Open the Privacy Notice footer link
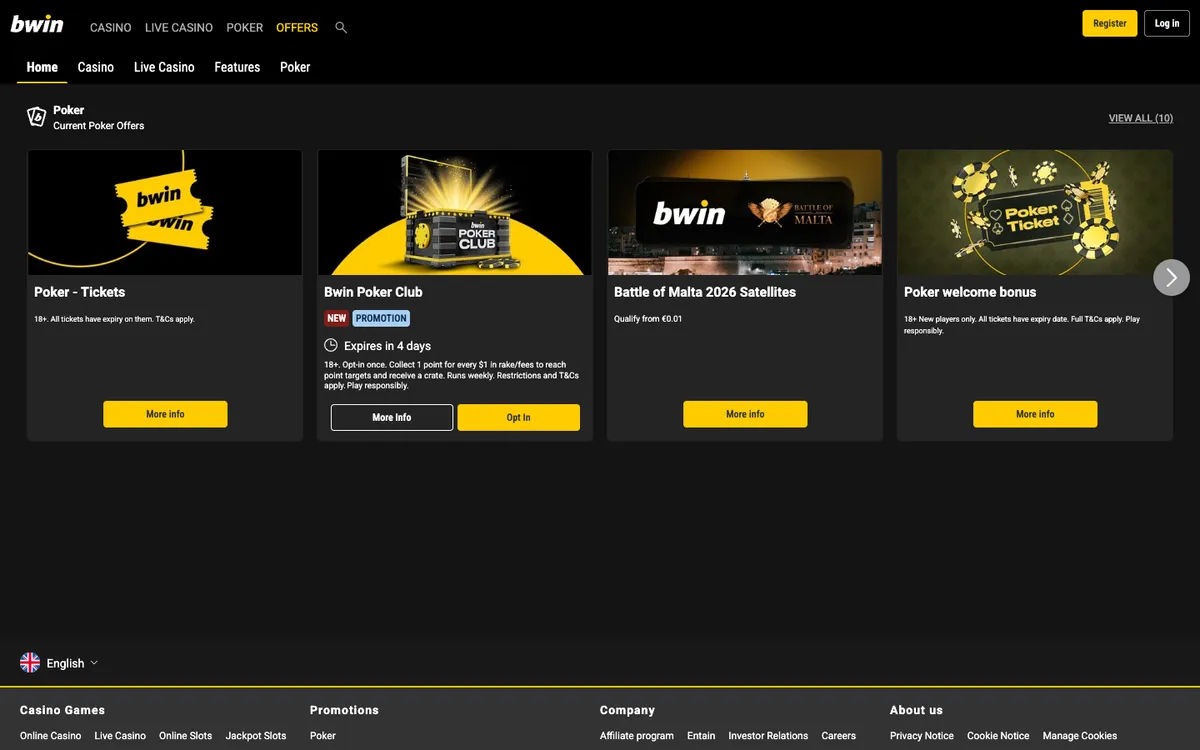 point(922,736)
